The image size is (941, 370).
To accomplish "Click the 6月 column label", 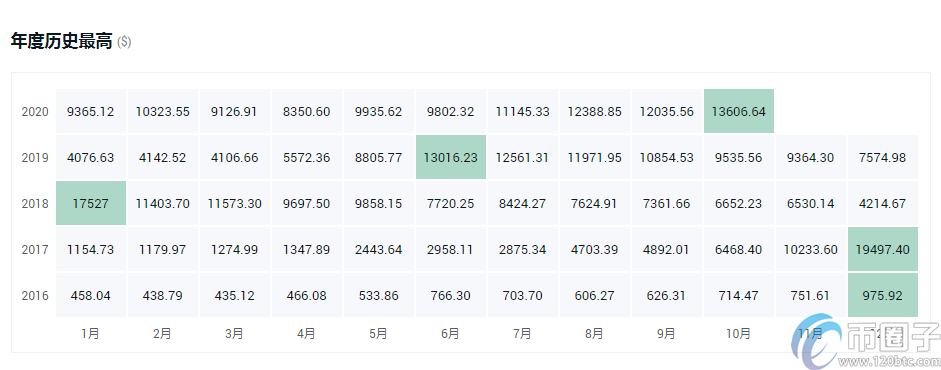I will tap(451, 333).
